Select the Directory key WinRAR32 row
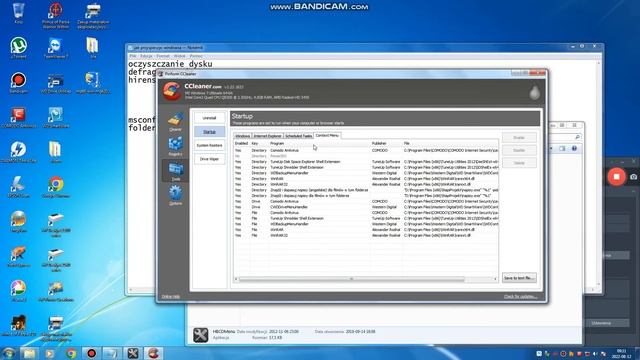The image size is (640, 360). (x=366, y=184)
